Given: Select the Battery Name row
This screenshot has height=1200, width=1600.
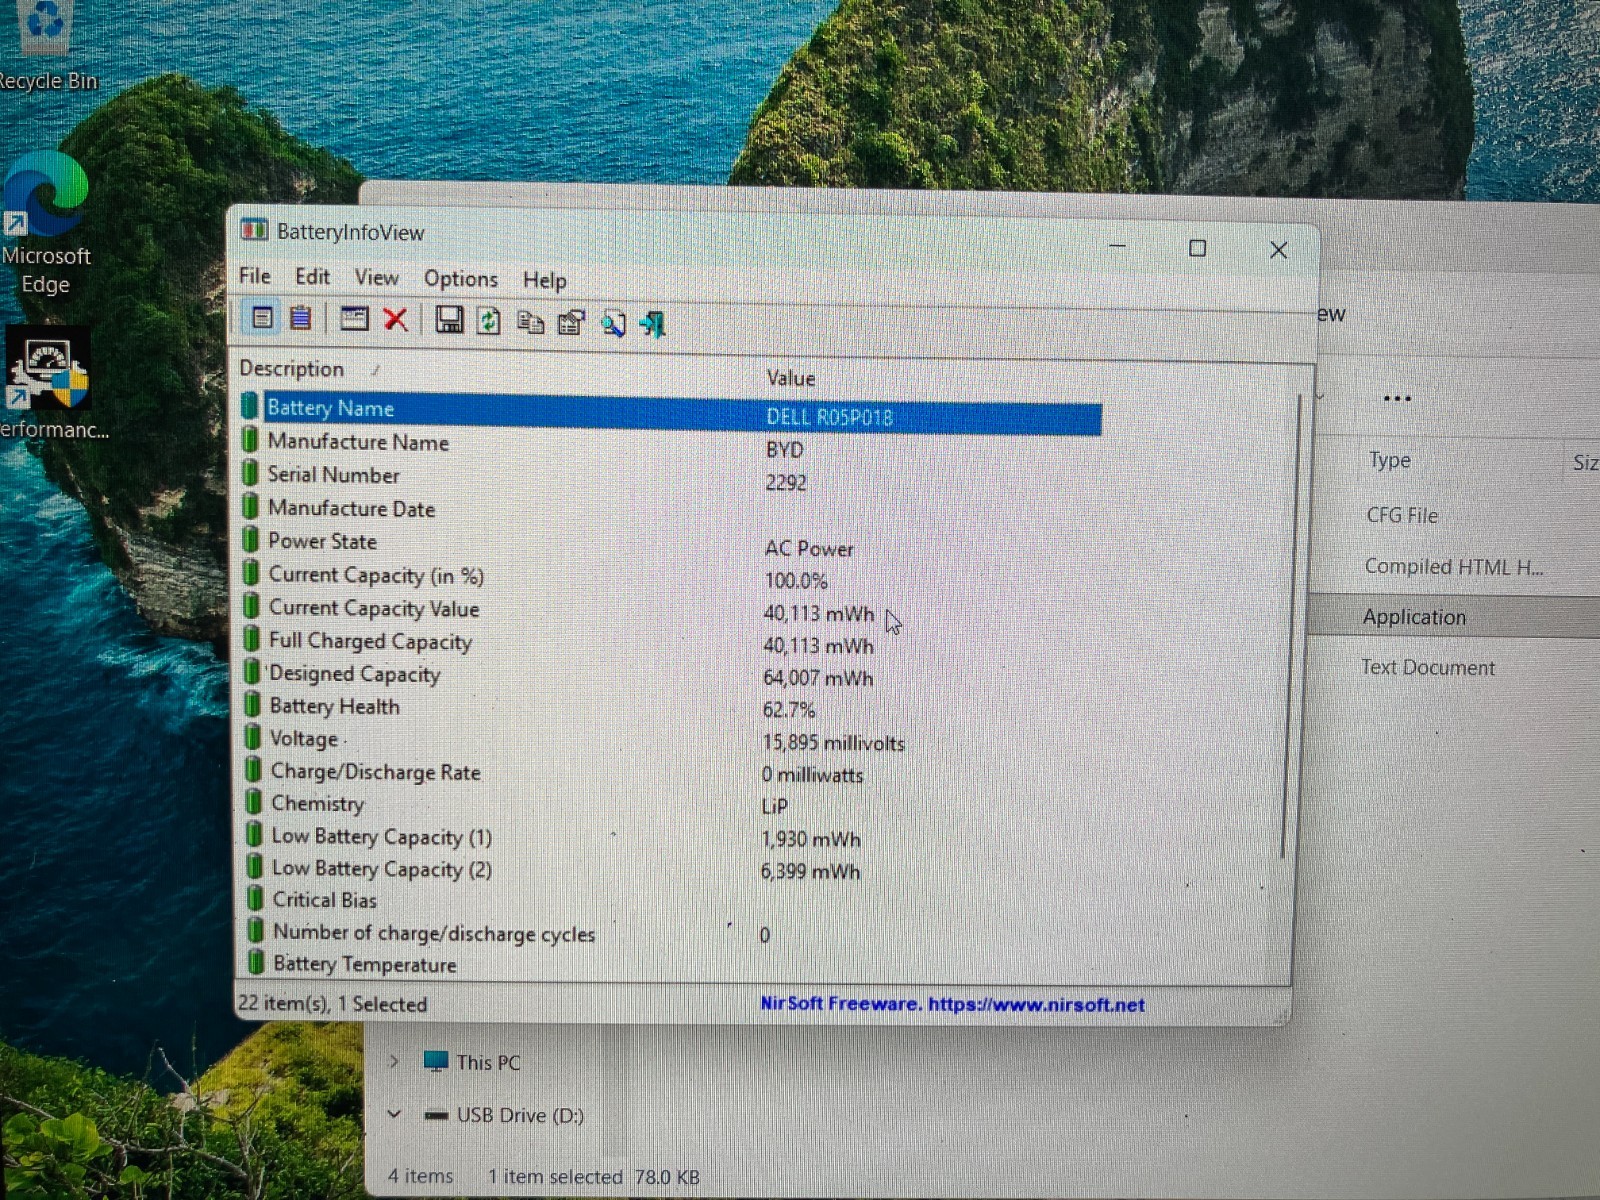Looking at the screenshot, I should tap(671, 412).
